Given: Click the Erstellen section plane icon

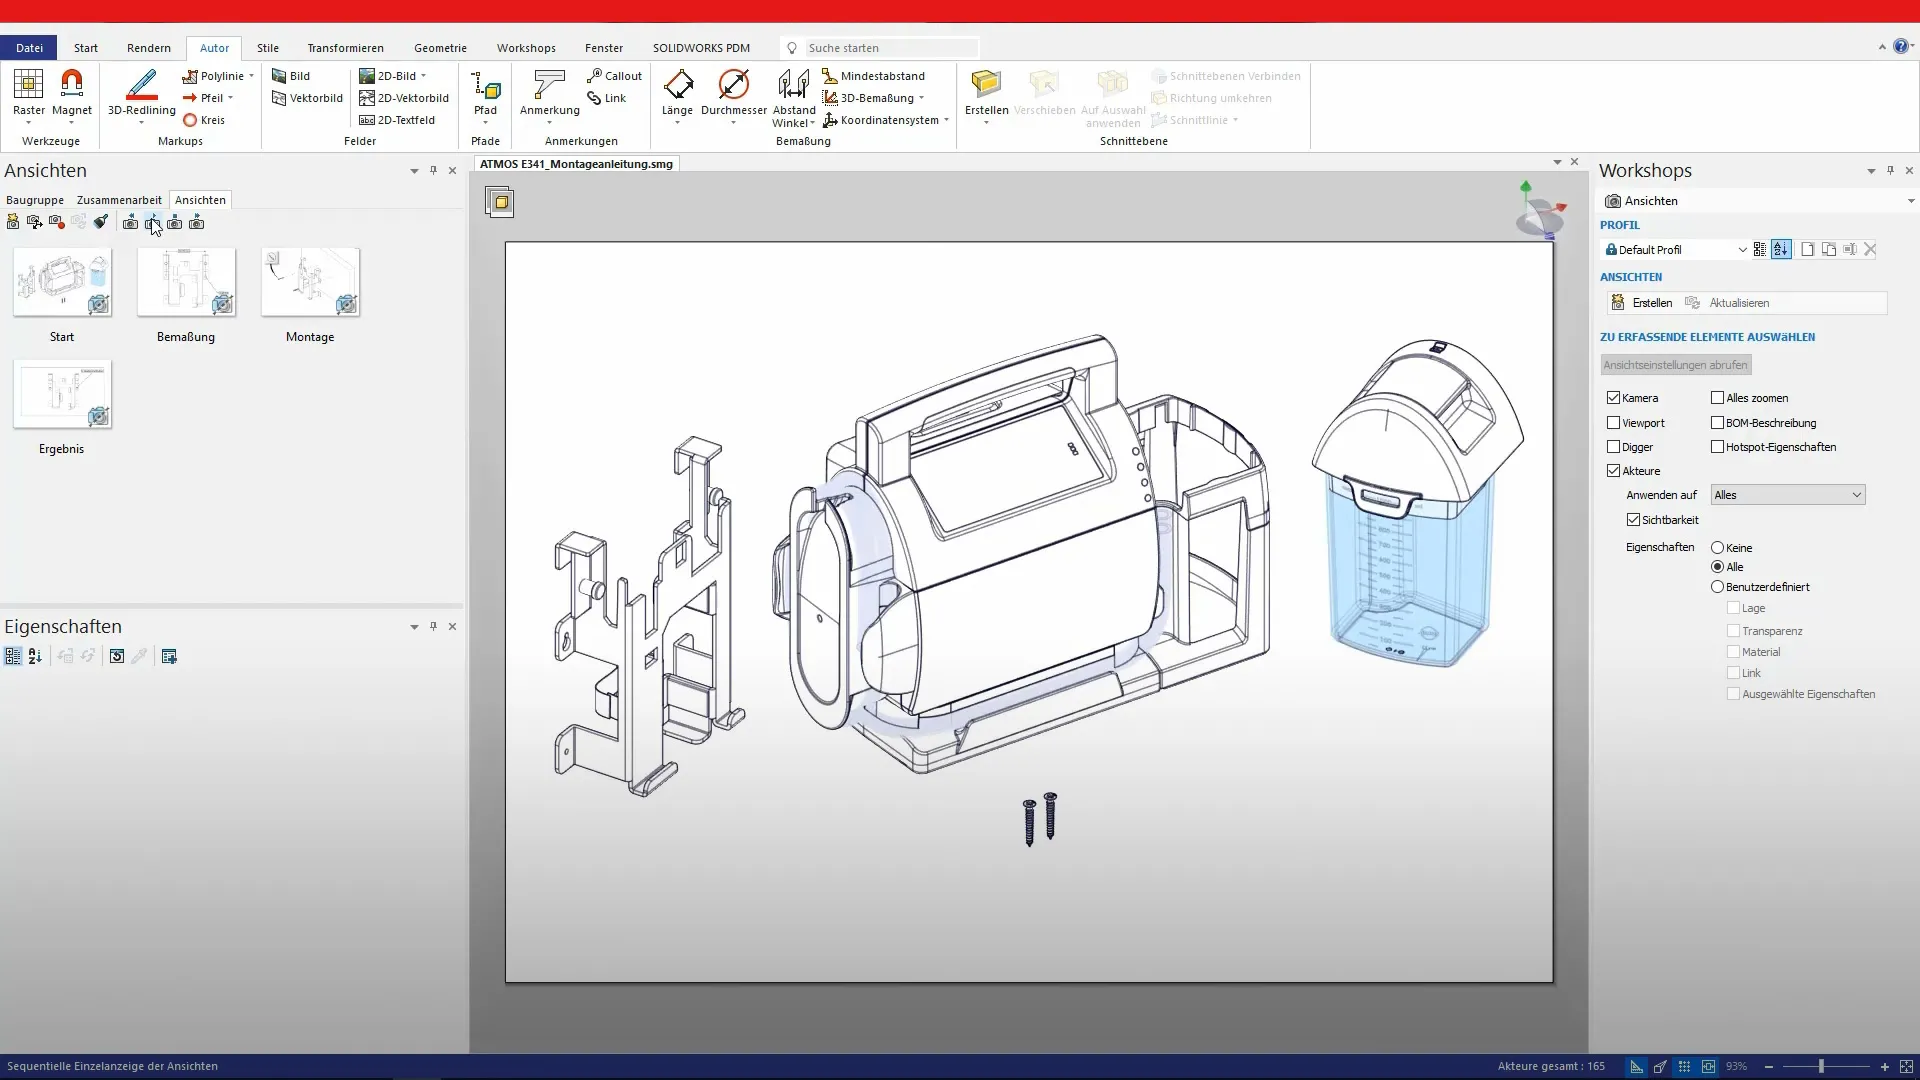Looking at the screenshot, I should 985,85.
